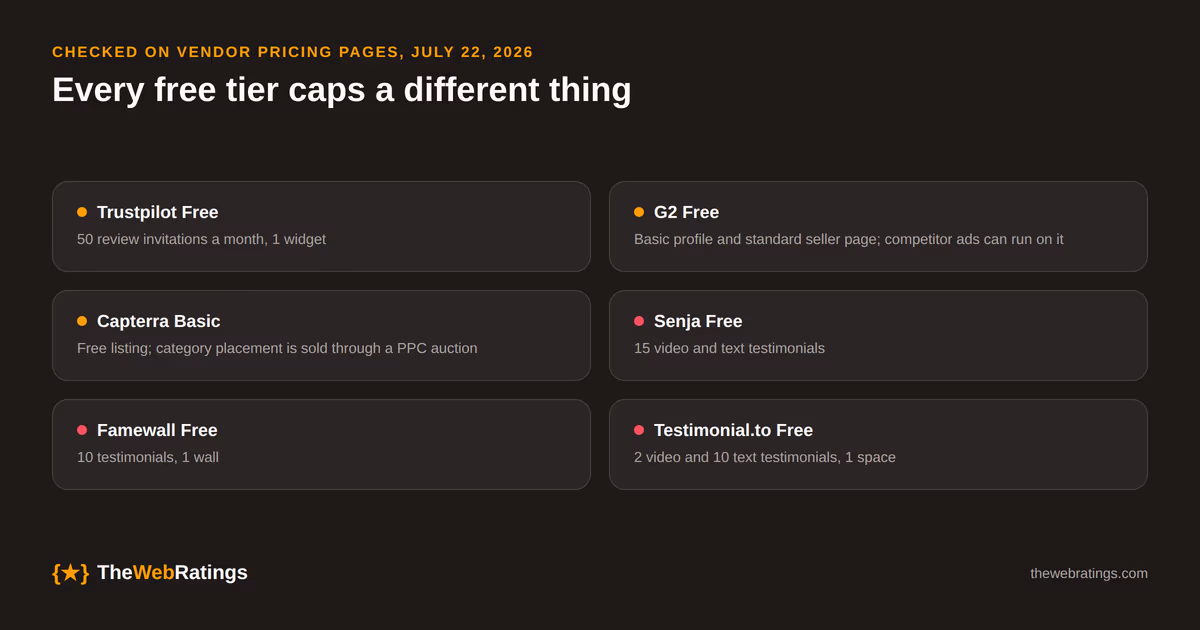
Task: Click the red dot beside Senja Free
Action: click(x=639, y=321)
